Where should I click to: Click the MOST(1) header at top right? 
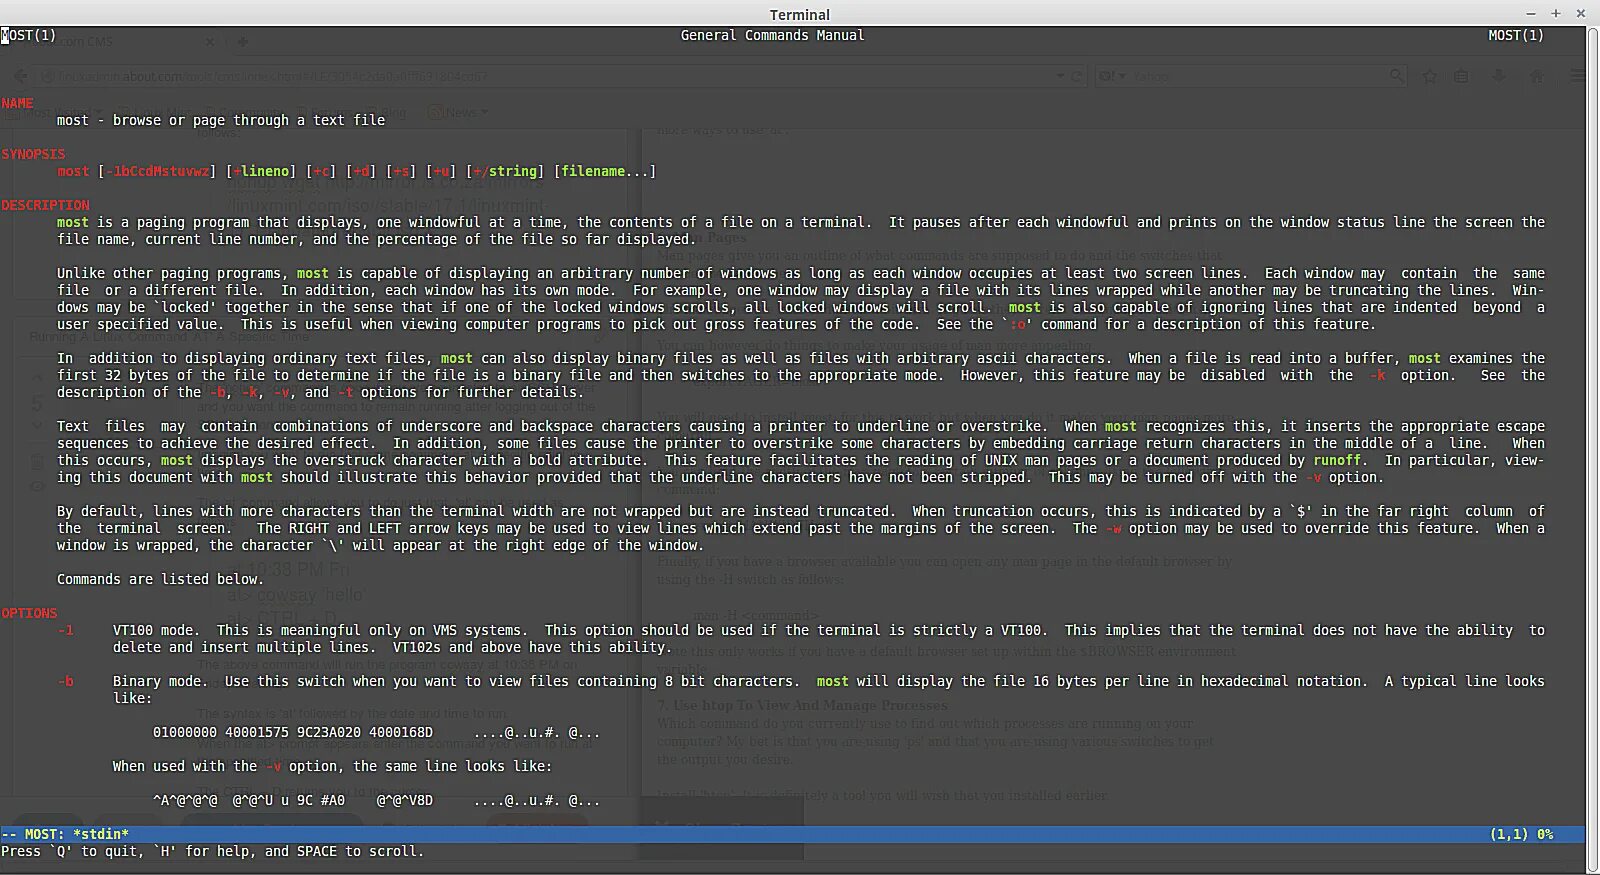[x=1515, y=35]
